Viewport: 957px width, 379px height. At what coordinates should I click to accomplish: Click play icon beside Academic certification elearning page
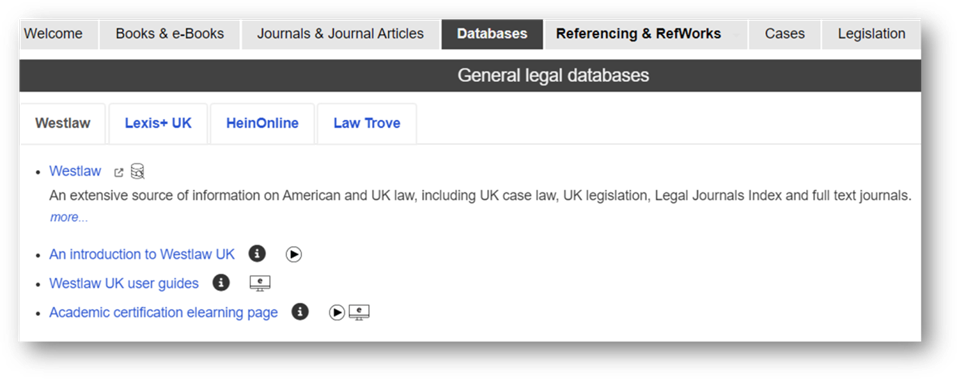[337, 312]
